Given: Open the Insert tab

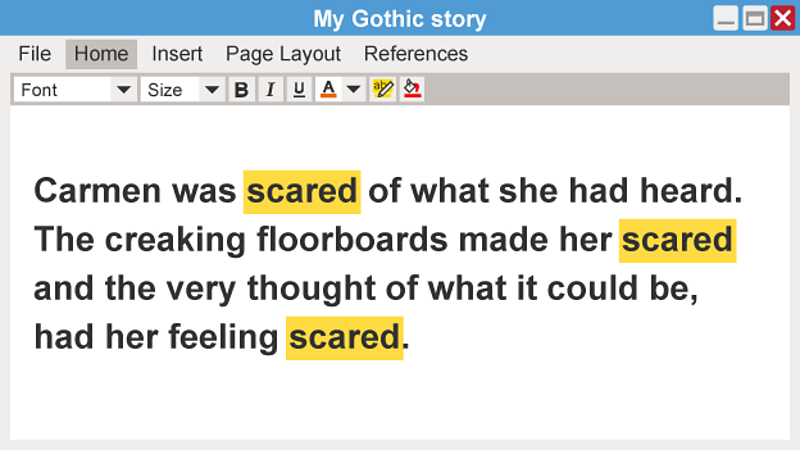Looking at the screenshot, I should 177,54.
